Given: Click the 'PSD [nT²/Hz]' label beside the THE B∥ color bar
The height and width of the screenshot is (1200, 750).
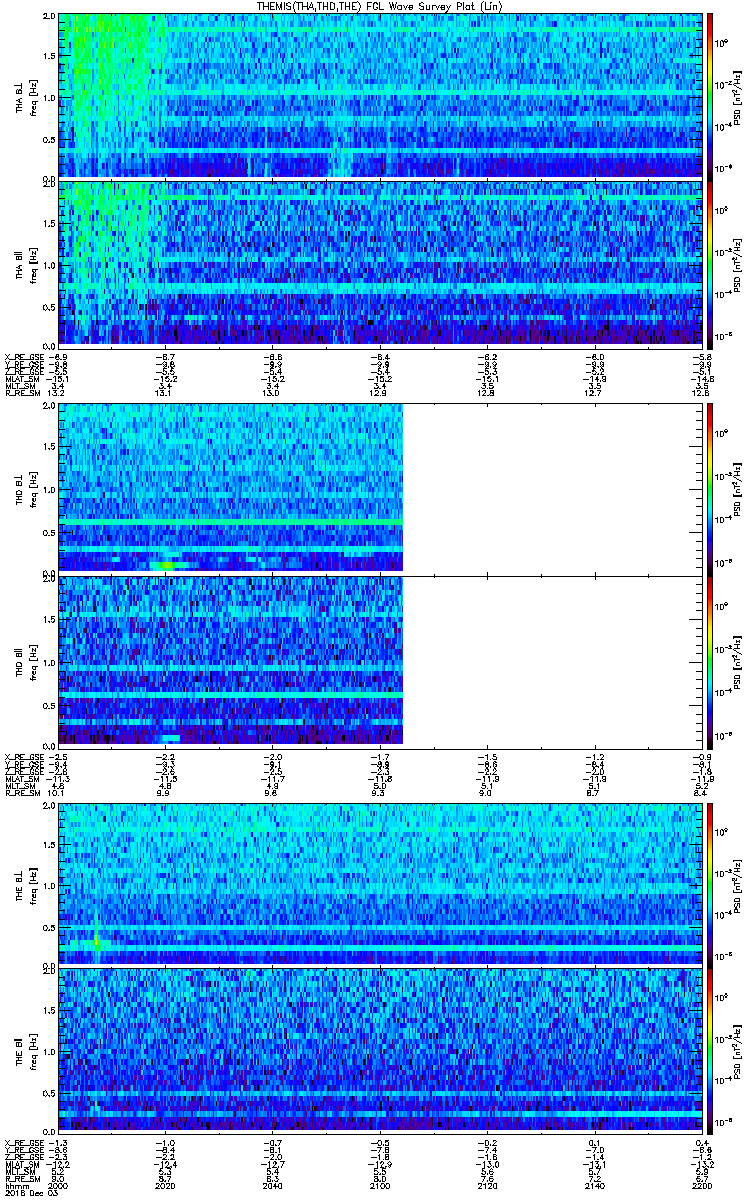Looking at the screenshot, I should tap(737, 1050).
